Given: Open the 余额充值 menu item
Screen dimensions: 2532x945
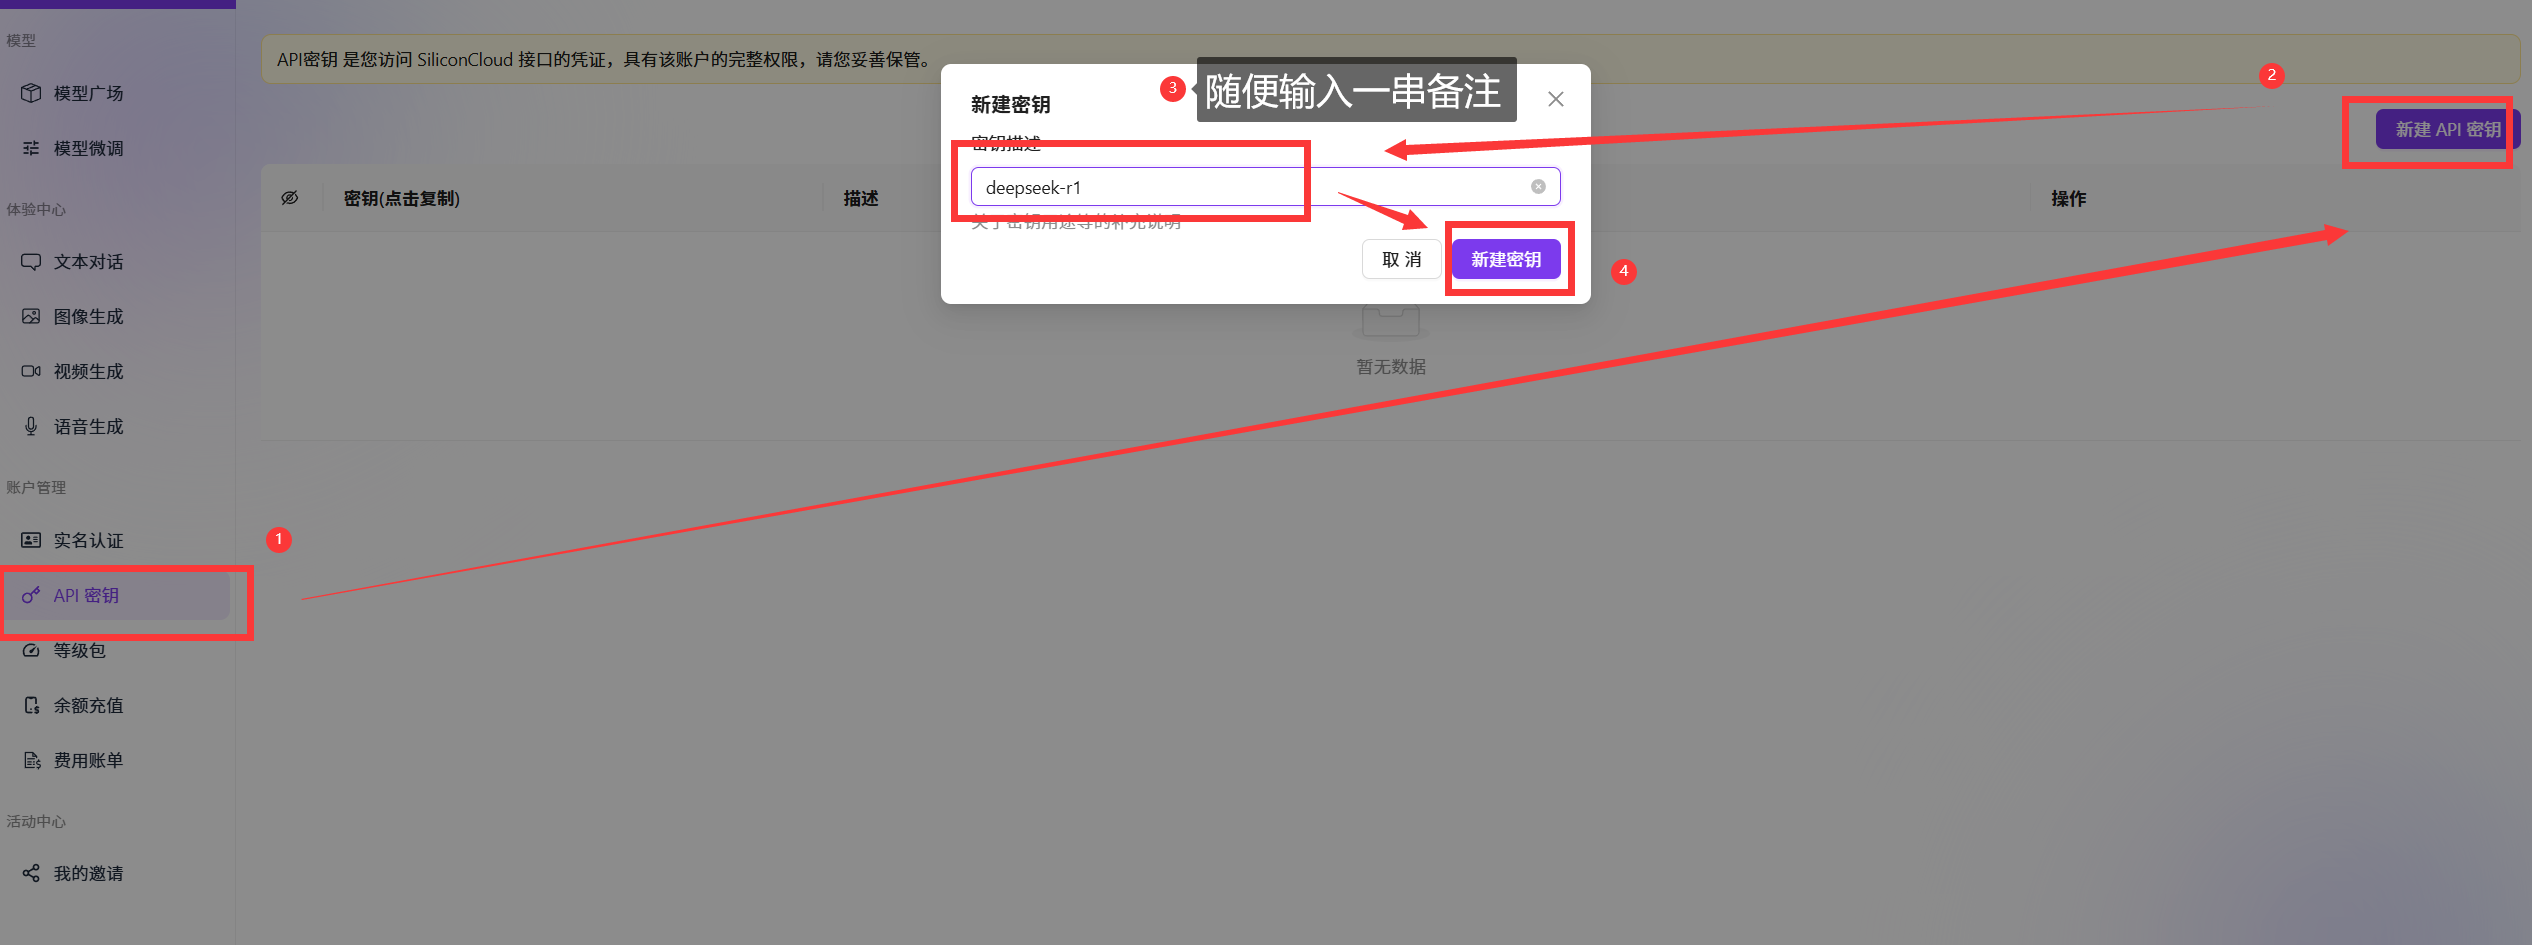Looking at the screenshot, I should tap(88, 706).
